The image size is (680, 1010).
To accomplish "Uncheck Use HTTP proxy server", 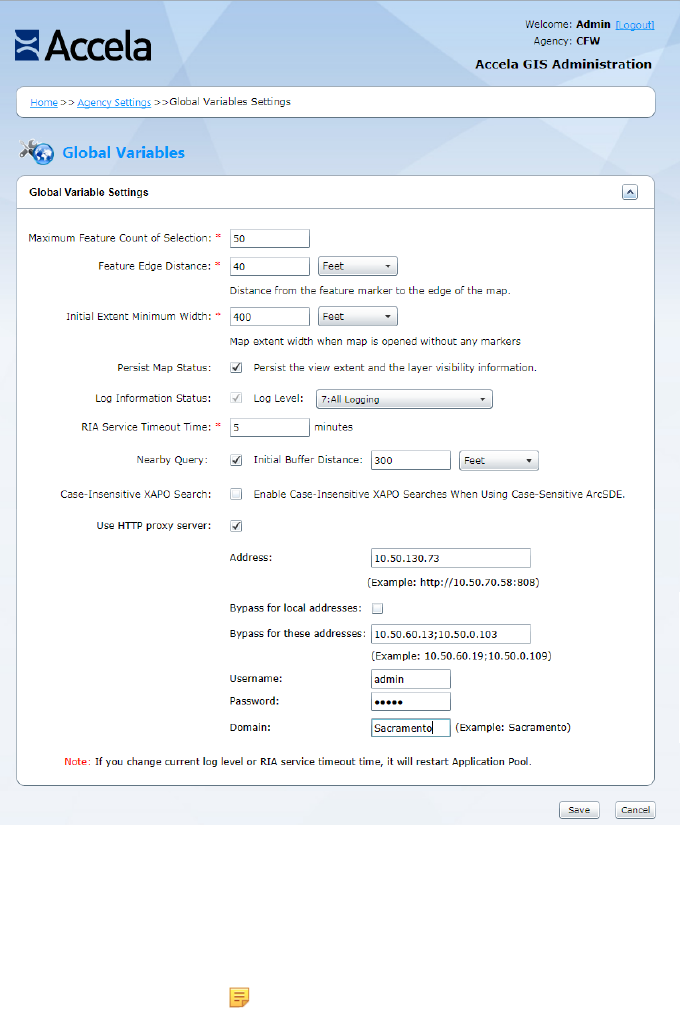I will tap(236, 525).
